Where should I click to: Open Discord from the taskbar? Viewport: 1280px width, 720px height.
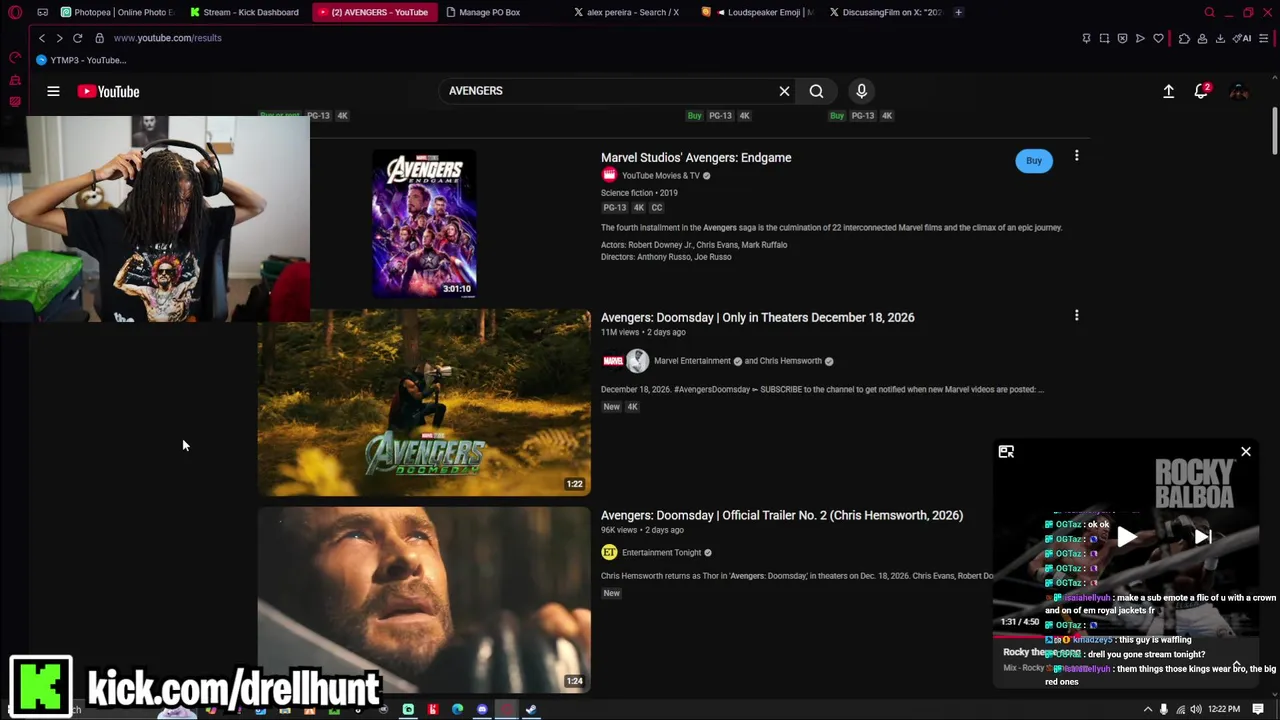coord(482,710)
